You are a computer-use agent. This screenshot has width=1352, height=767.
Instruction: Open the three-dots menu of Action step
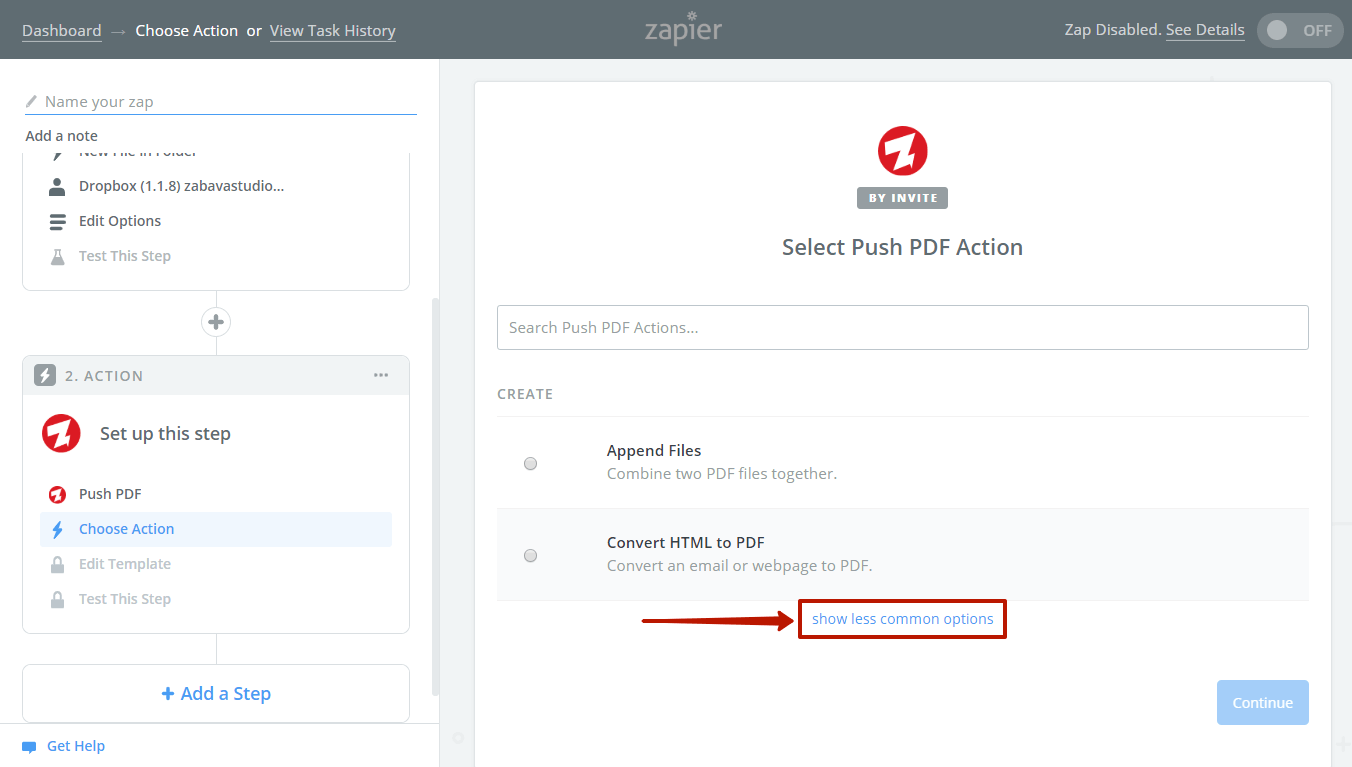(381, 375)
